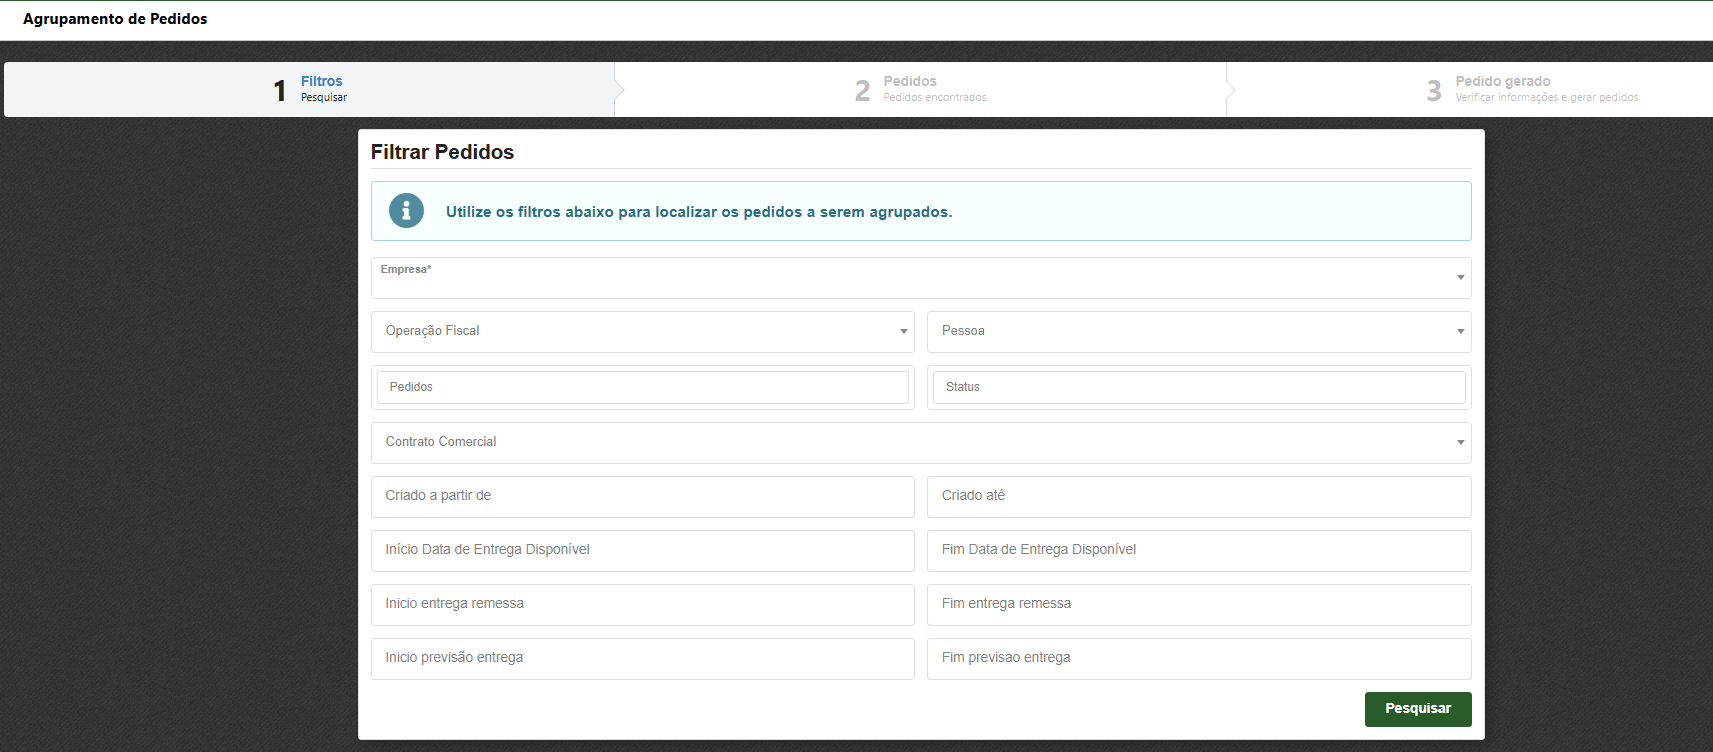Click Fim Data de Entrega Disponível field

pos(1198,551)
